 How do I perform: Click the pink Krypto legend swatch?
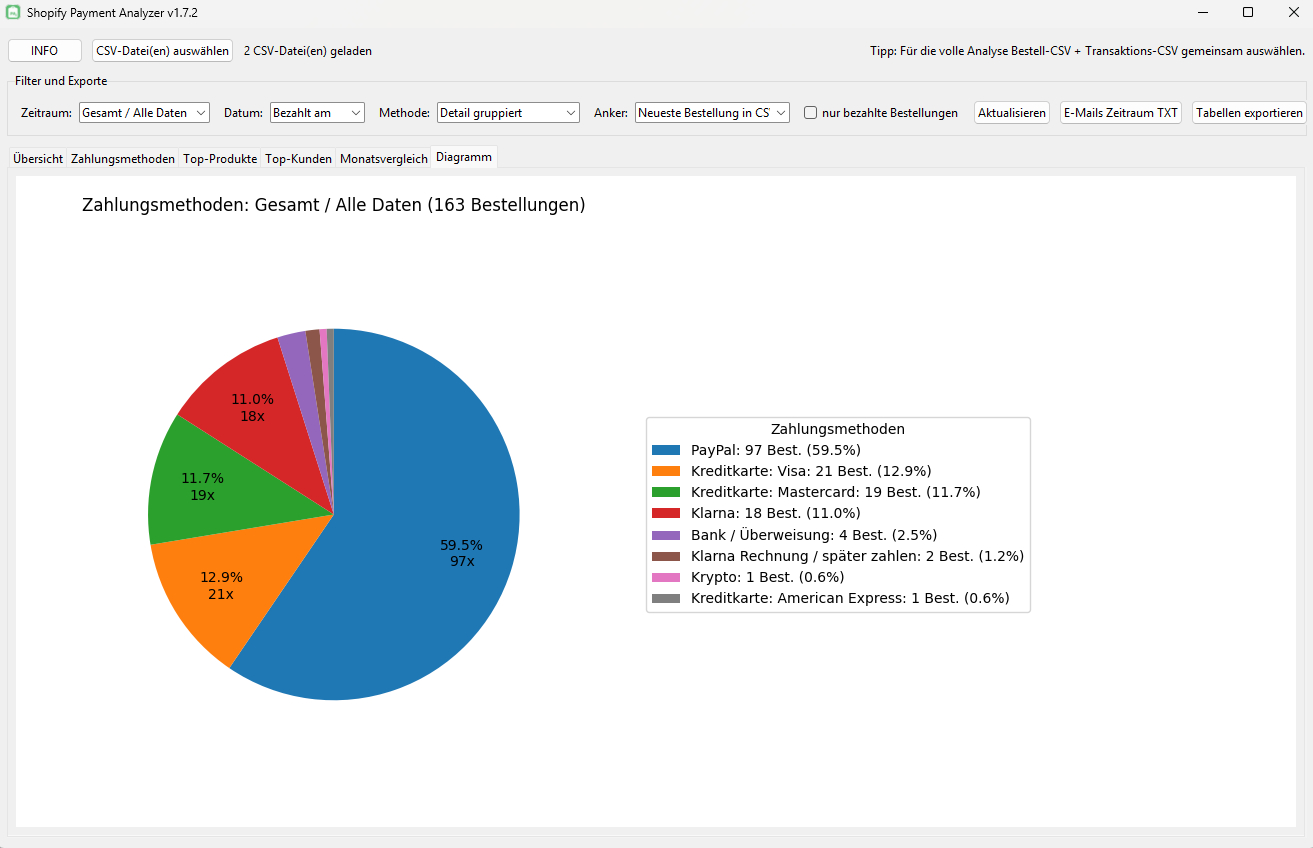tap(666, 577)
